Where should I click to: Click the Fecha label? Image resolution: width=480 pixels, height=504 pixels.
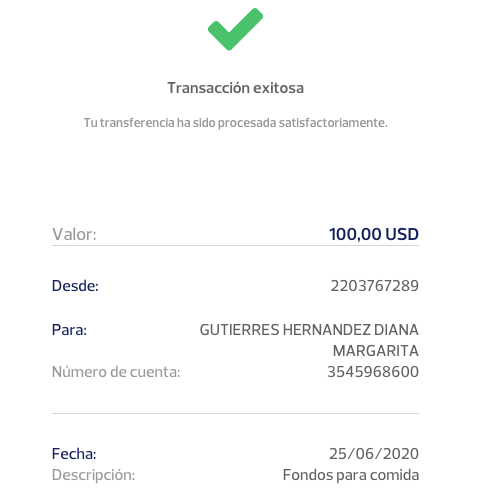pos(74,454)
